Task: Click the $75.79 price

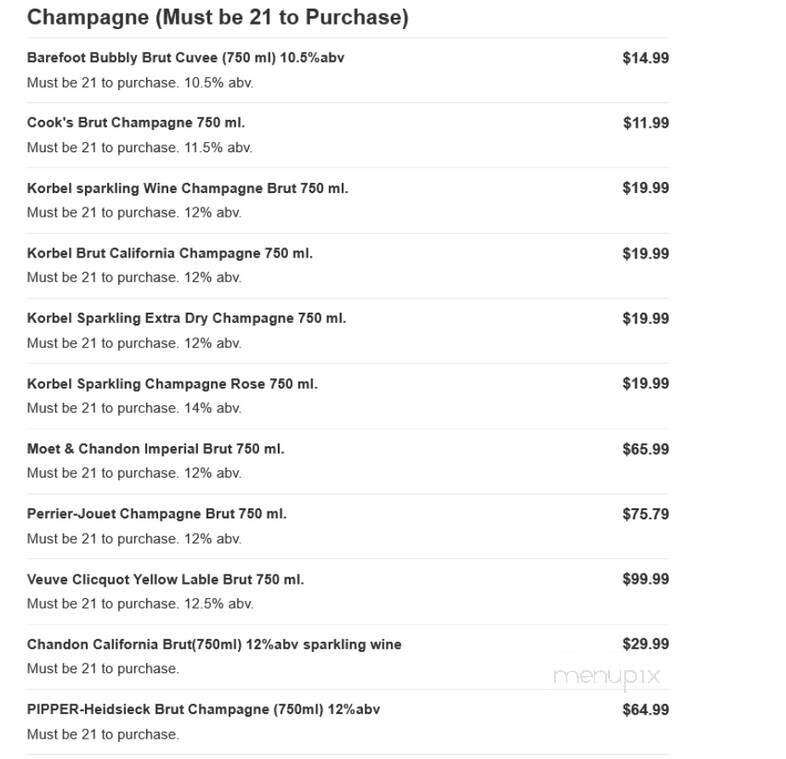Action: [x=645, y=514]
